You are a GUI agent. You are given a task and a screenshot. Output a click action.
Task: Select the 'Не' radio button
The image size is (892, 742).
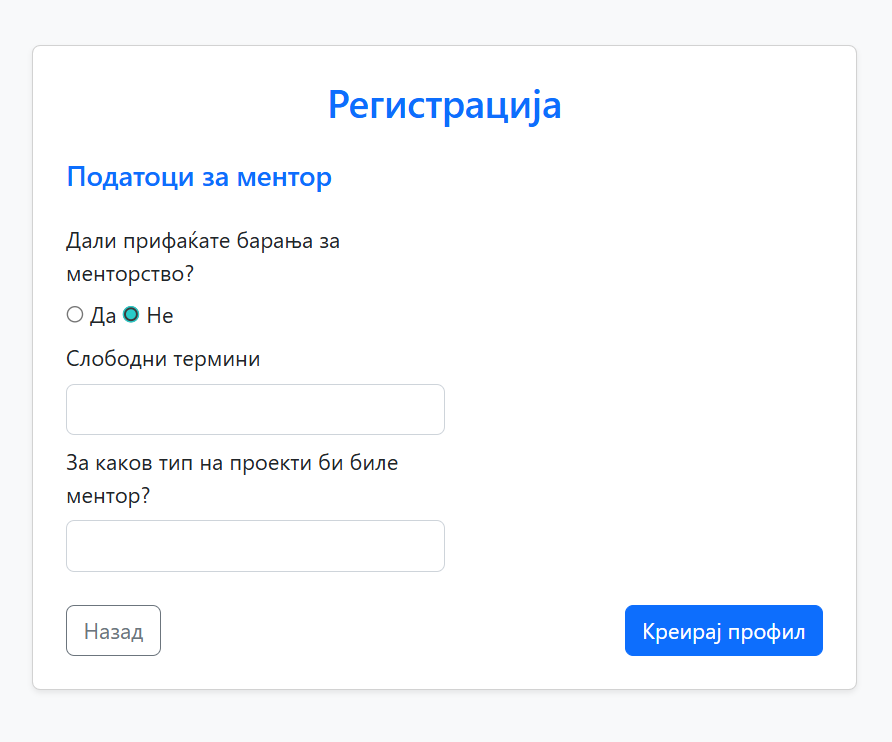tap(131, 315)
